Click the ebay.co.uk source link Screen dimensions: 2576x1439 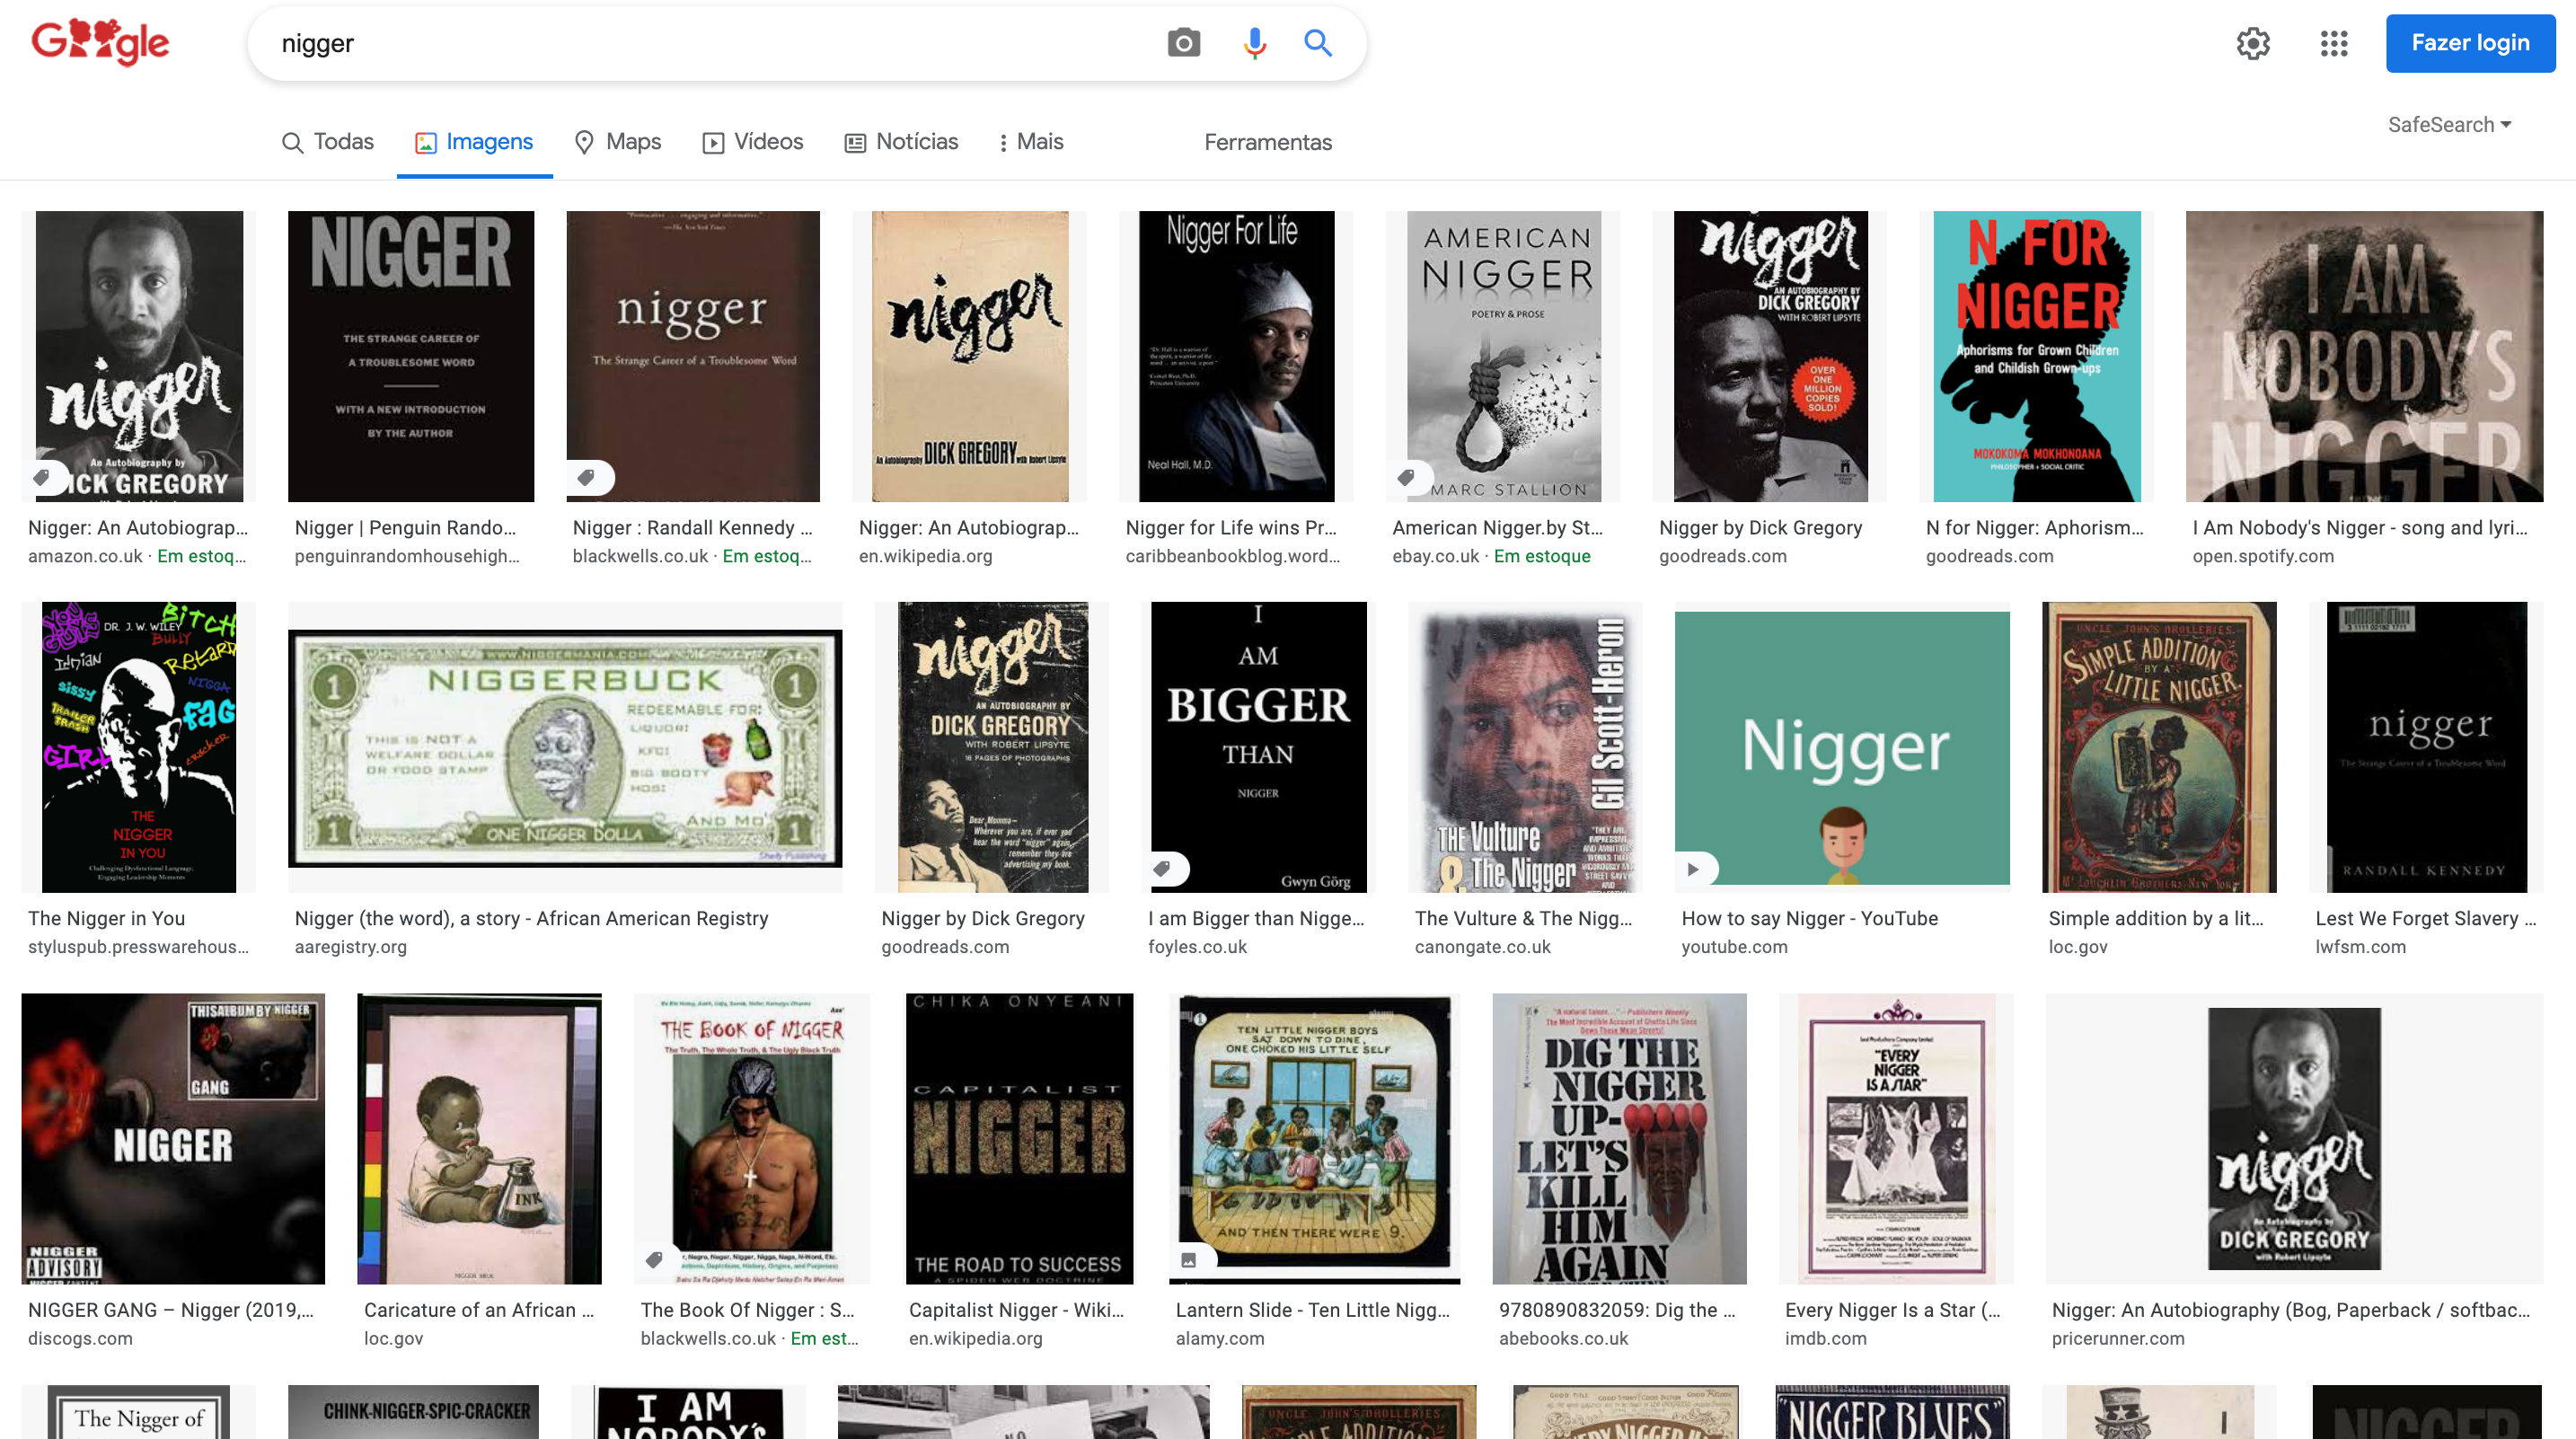pyautogui.click(x=1435, y=556)
